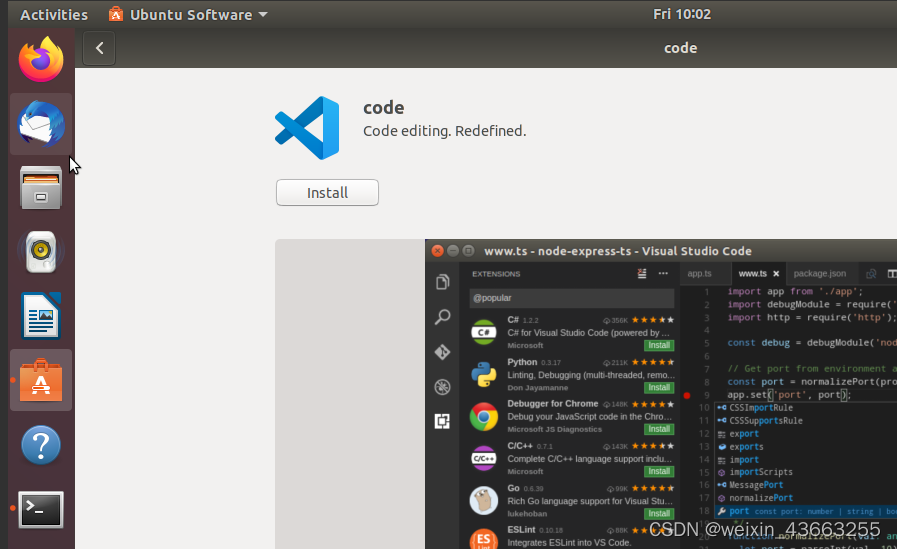Select the exports suggestion
897x549 pixels.
(x=747, y=447)
